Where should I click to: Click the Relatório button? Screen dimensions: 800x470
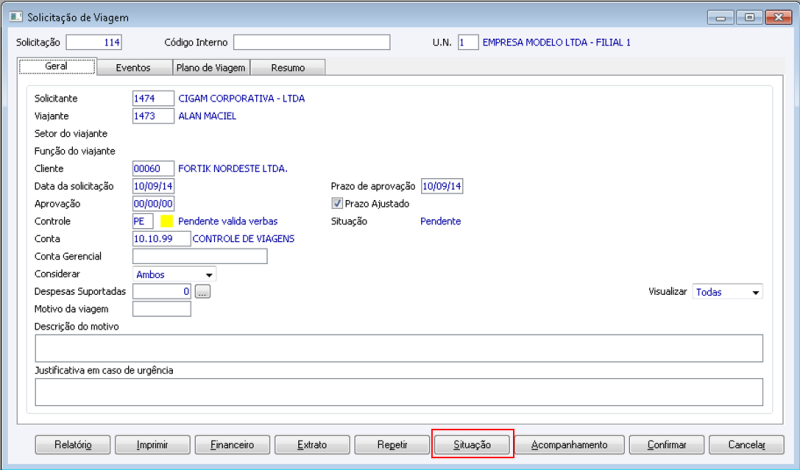point(73,444)
